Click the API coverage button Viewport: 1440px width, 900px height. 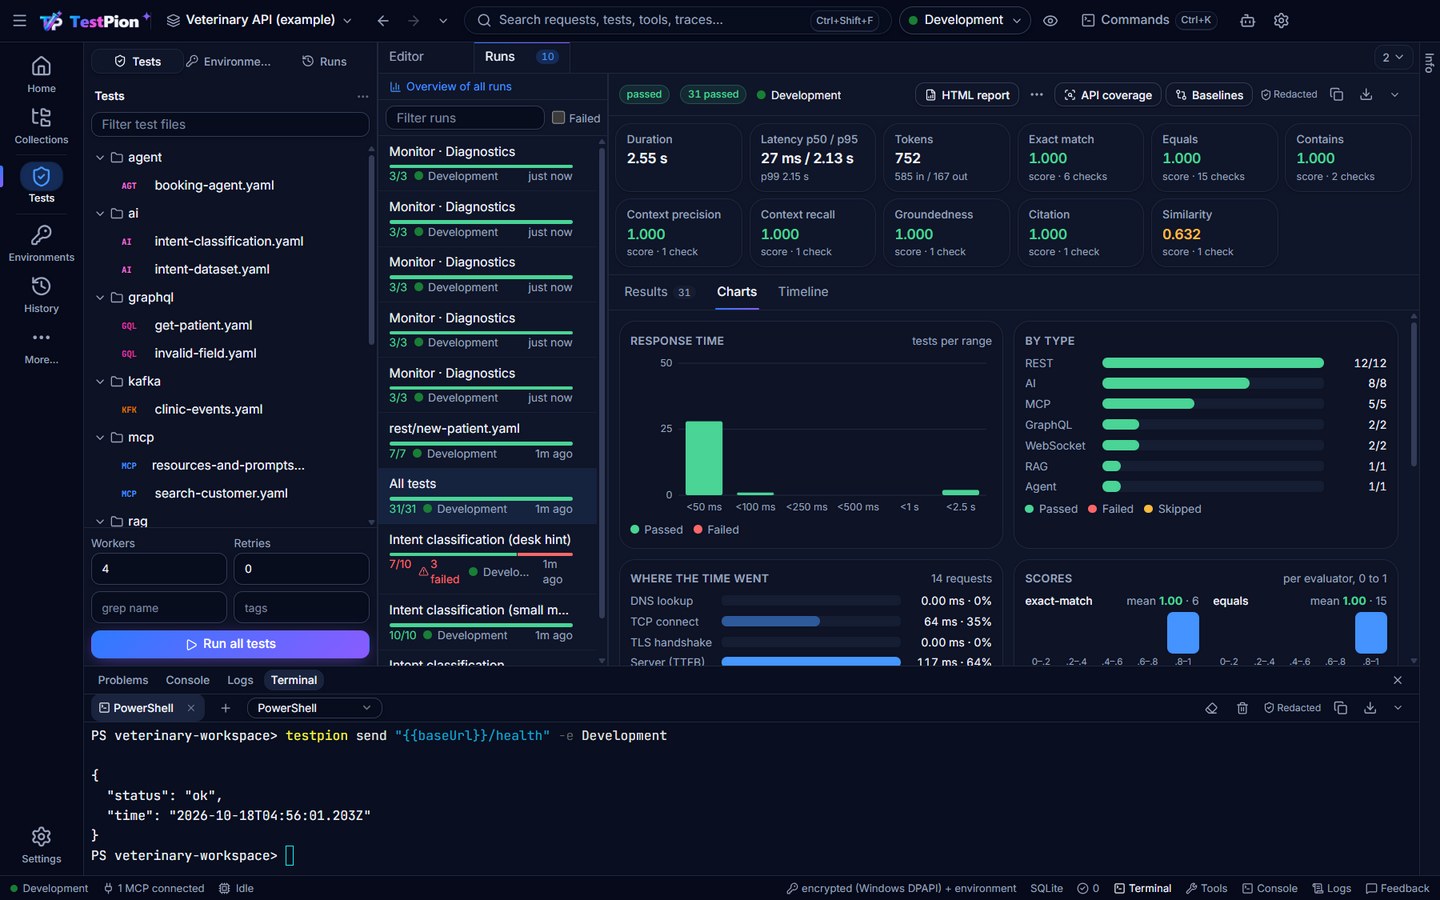[x=1108, y=95]
